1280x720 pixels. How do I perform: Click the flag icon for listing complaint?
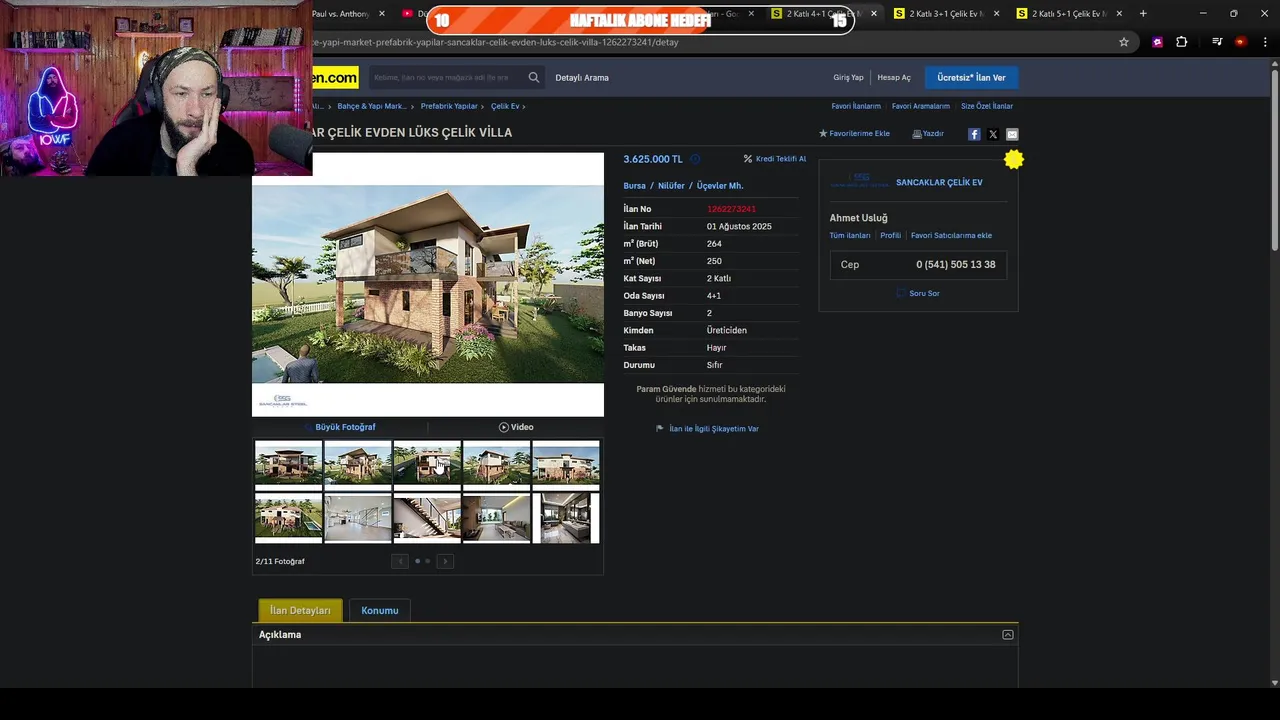pyautogui.click(x=660, y=428)
